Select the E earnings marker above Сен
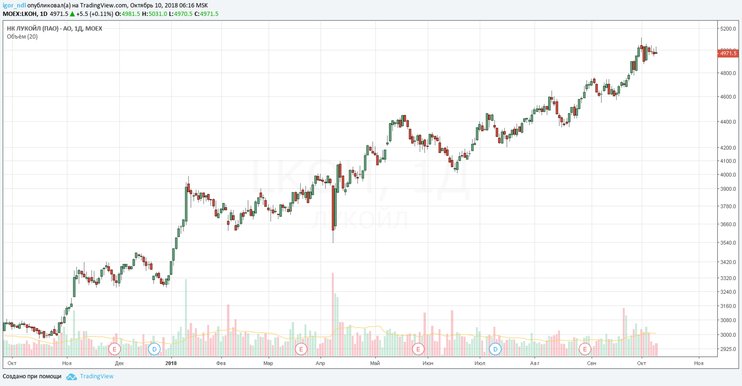Image resolution: width=742 pixels, height=386 pixels. [x=585, y=349]
